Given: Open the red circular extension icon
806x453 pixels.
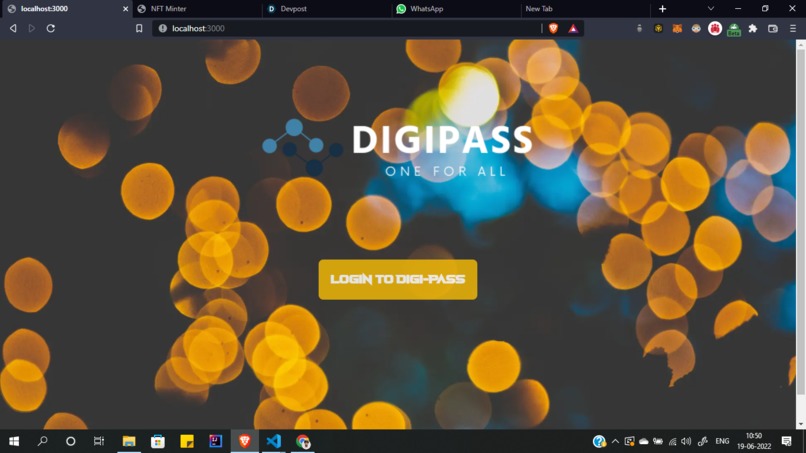Looking at the screenshot, I should pos(715,29).
